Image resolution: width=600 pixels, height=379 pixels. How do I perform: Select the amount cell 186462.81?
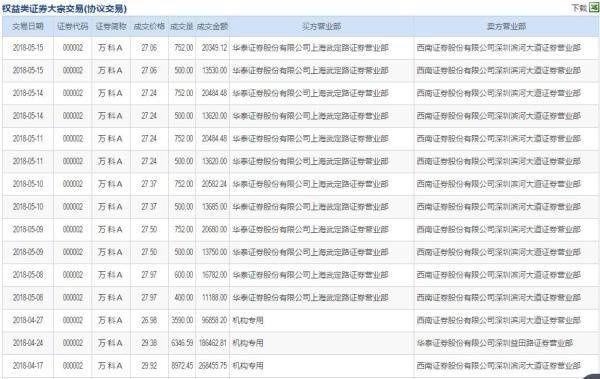pyautogui.click(x=213, y=343)
